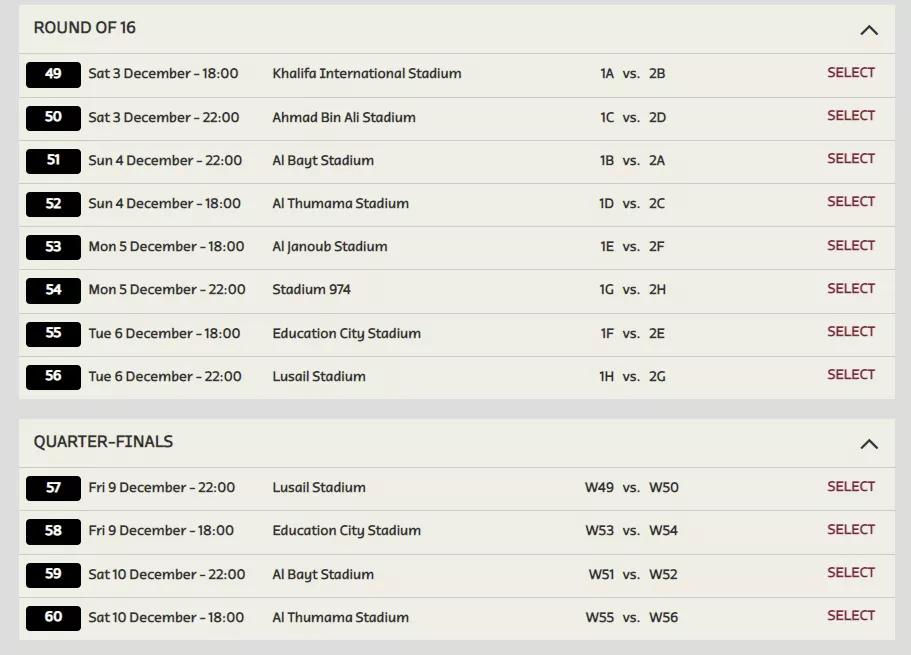Click the W53 vs. W54 matchup text
The width and height of the screenshot is (911, 655).
point(631,531)
